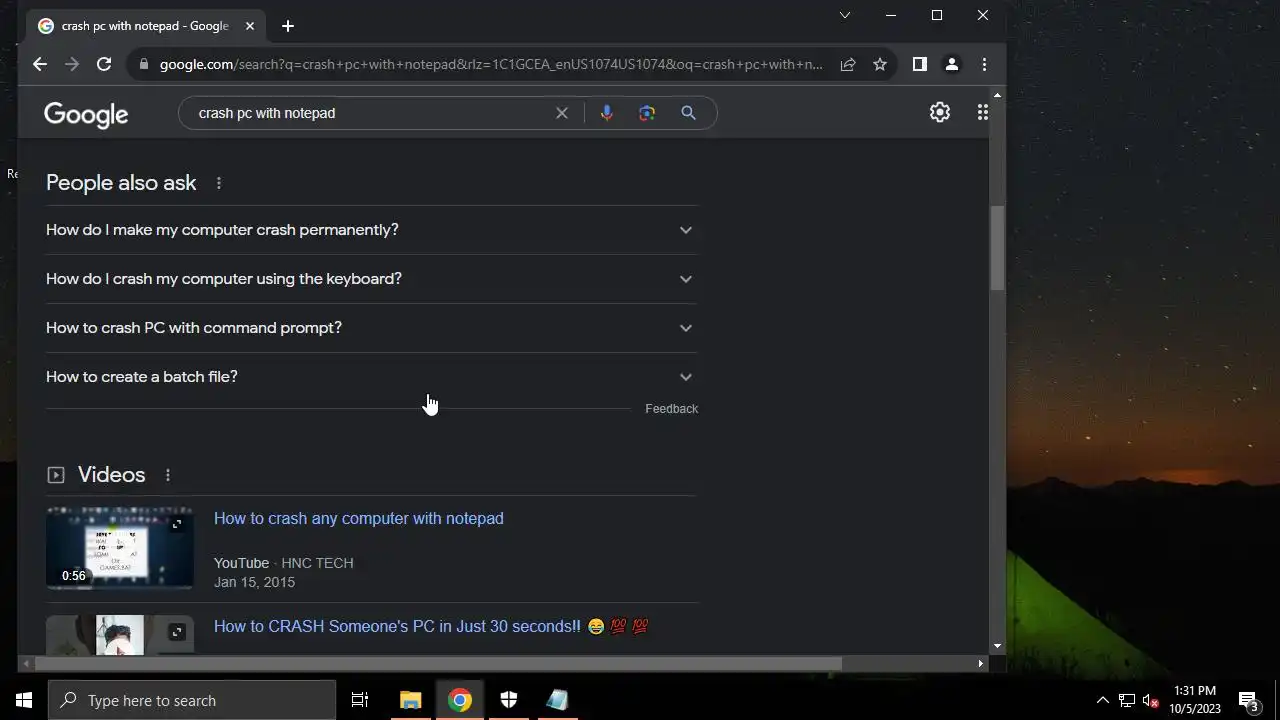Open the Chrome side panel
The width and height of the screenshot is (1280, 720).
[x=920, y=64]
